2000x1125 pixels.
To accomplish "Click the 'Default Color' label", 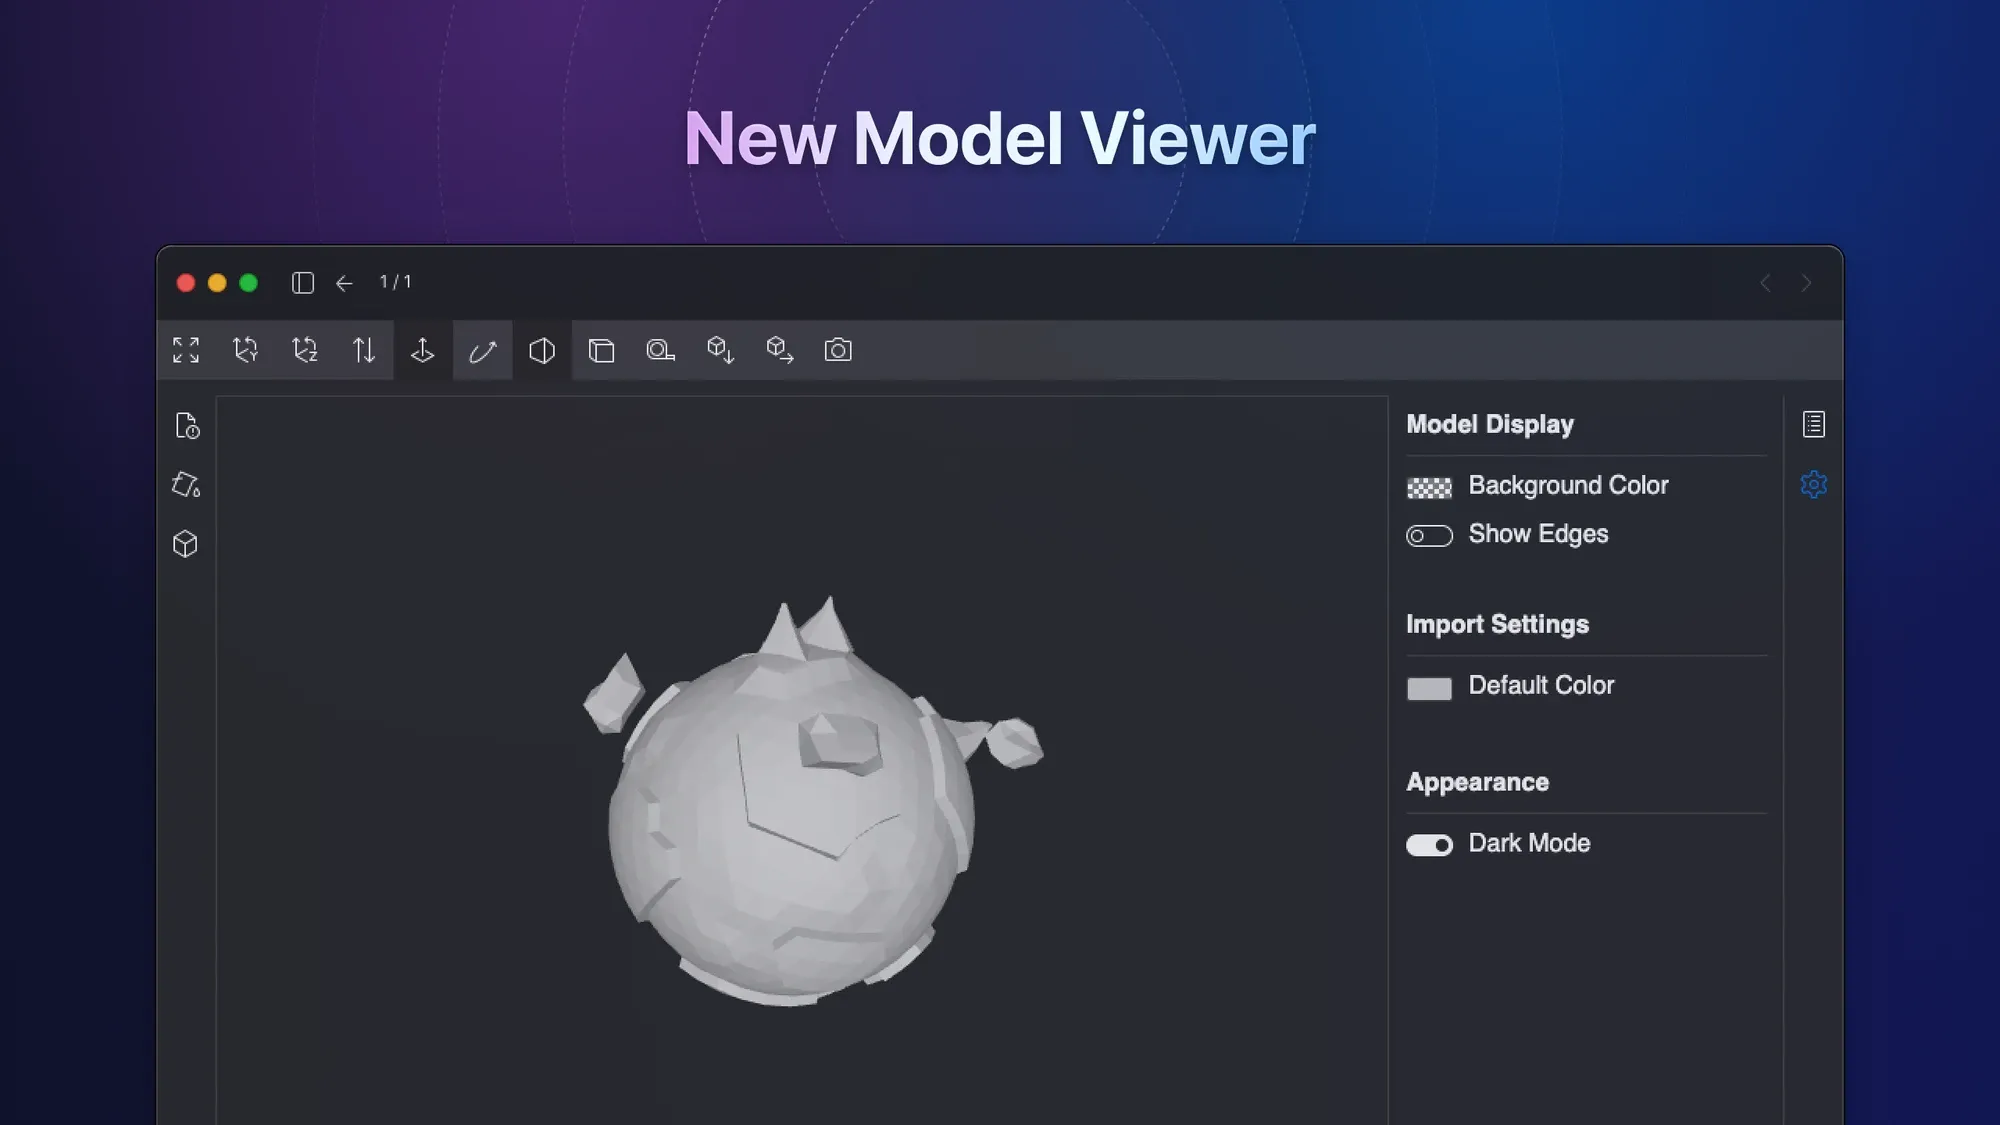I will (x=1541, y=685).
